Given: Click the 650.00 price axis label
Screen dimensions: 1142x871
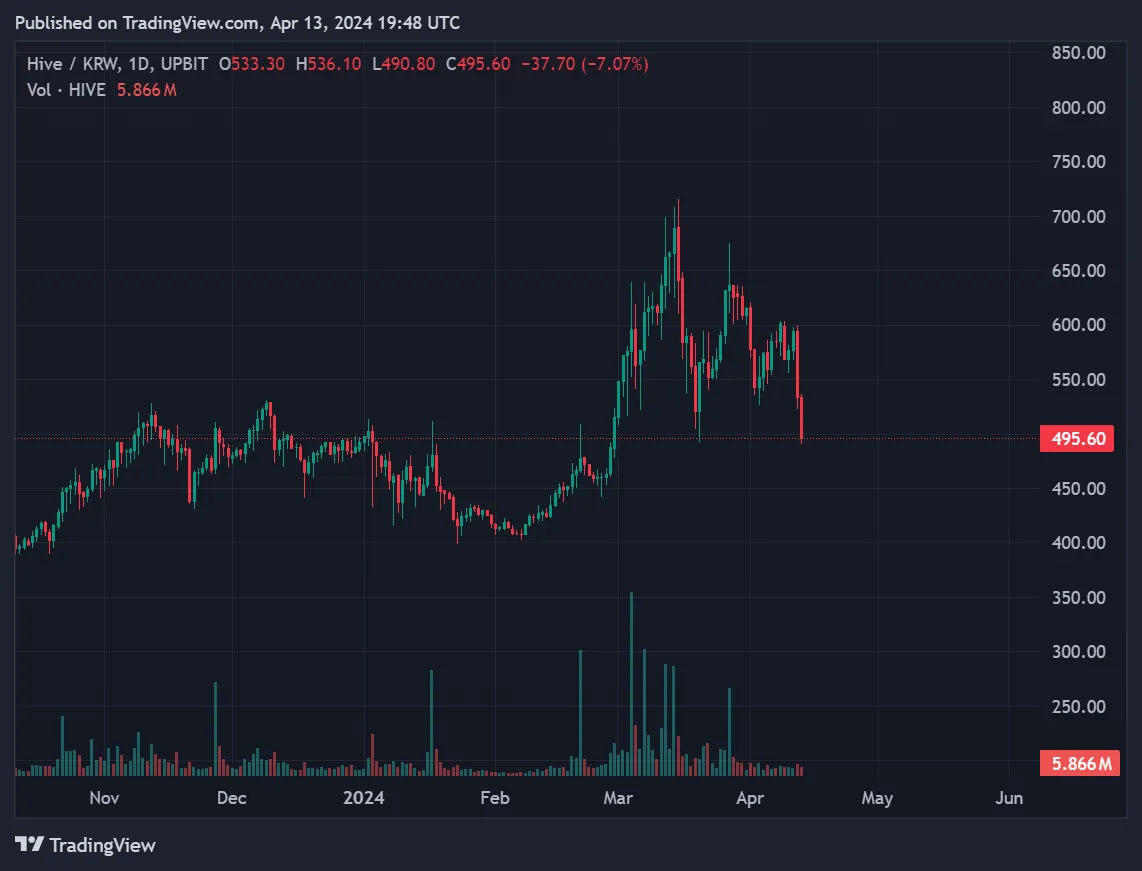Looking at the screenshot, I should (1079, 271).
